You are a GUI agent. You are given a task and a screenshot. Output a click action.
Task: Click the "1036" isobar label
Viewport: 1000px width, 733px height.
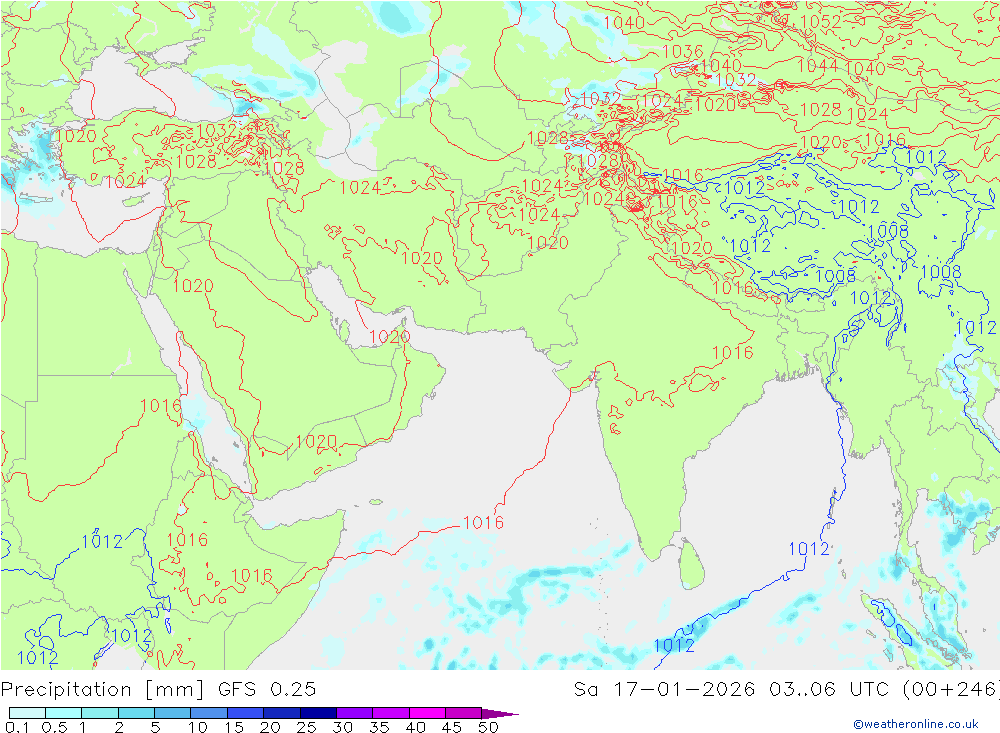click(x=682, y=52)
